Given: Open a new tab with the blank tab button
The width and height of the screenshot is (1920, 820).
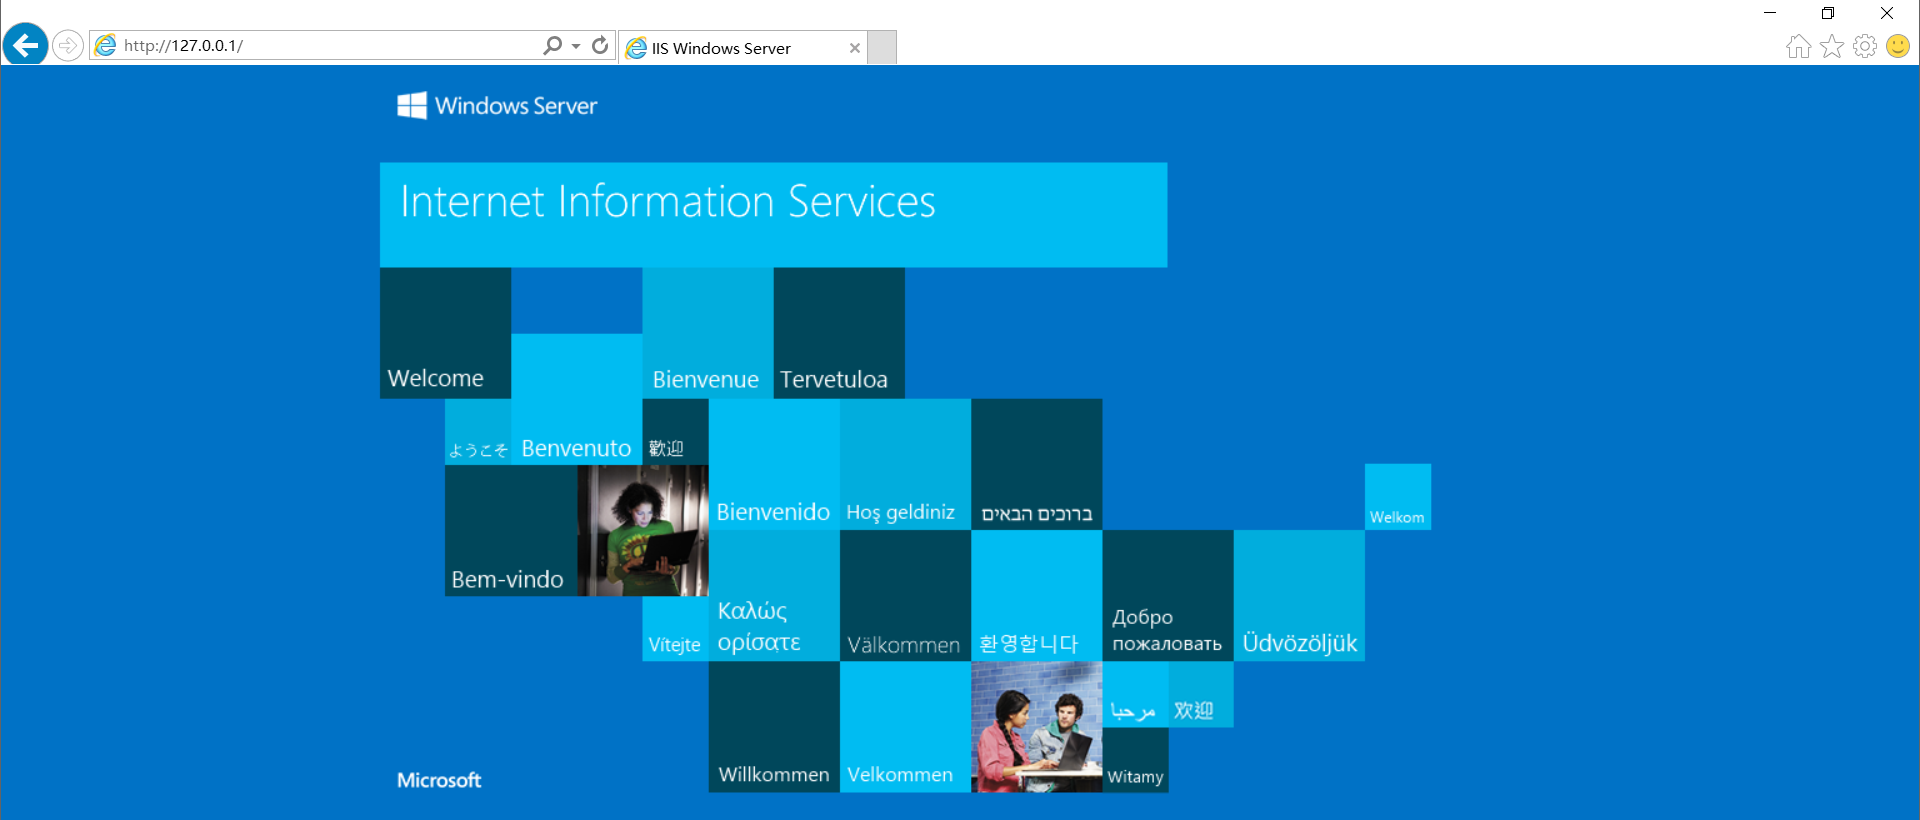Looking at the screenshot, I should point(882,48).
